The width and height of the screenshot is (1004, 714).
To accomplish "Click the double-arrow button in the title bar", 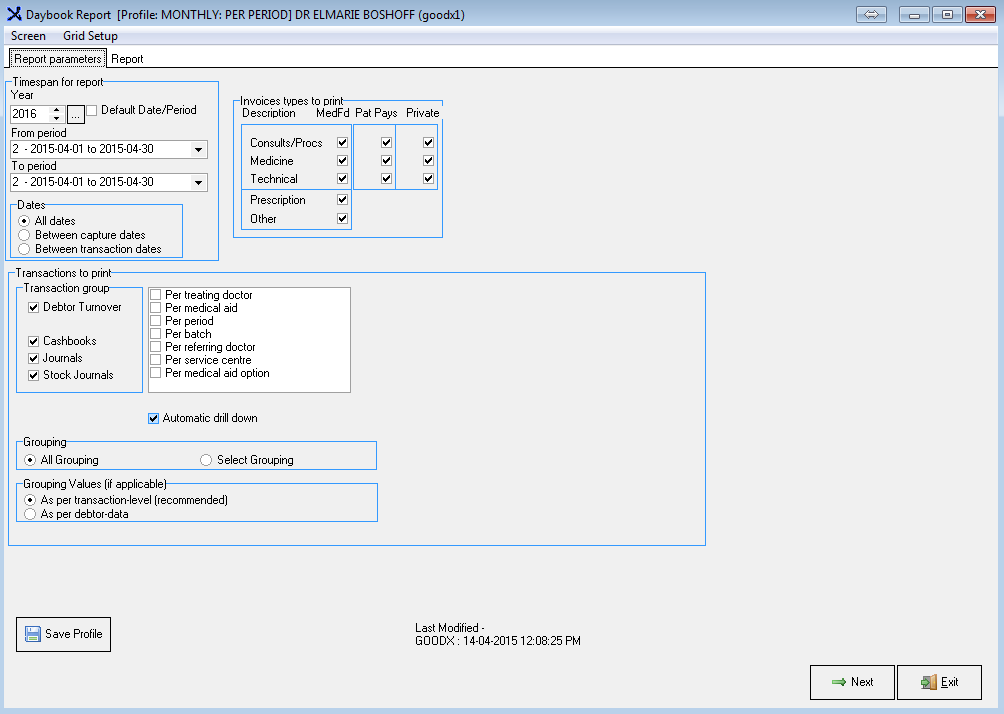I will [x=871, y=15].
